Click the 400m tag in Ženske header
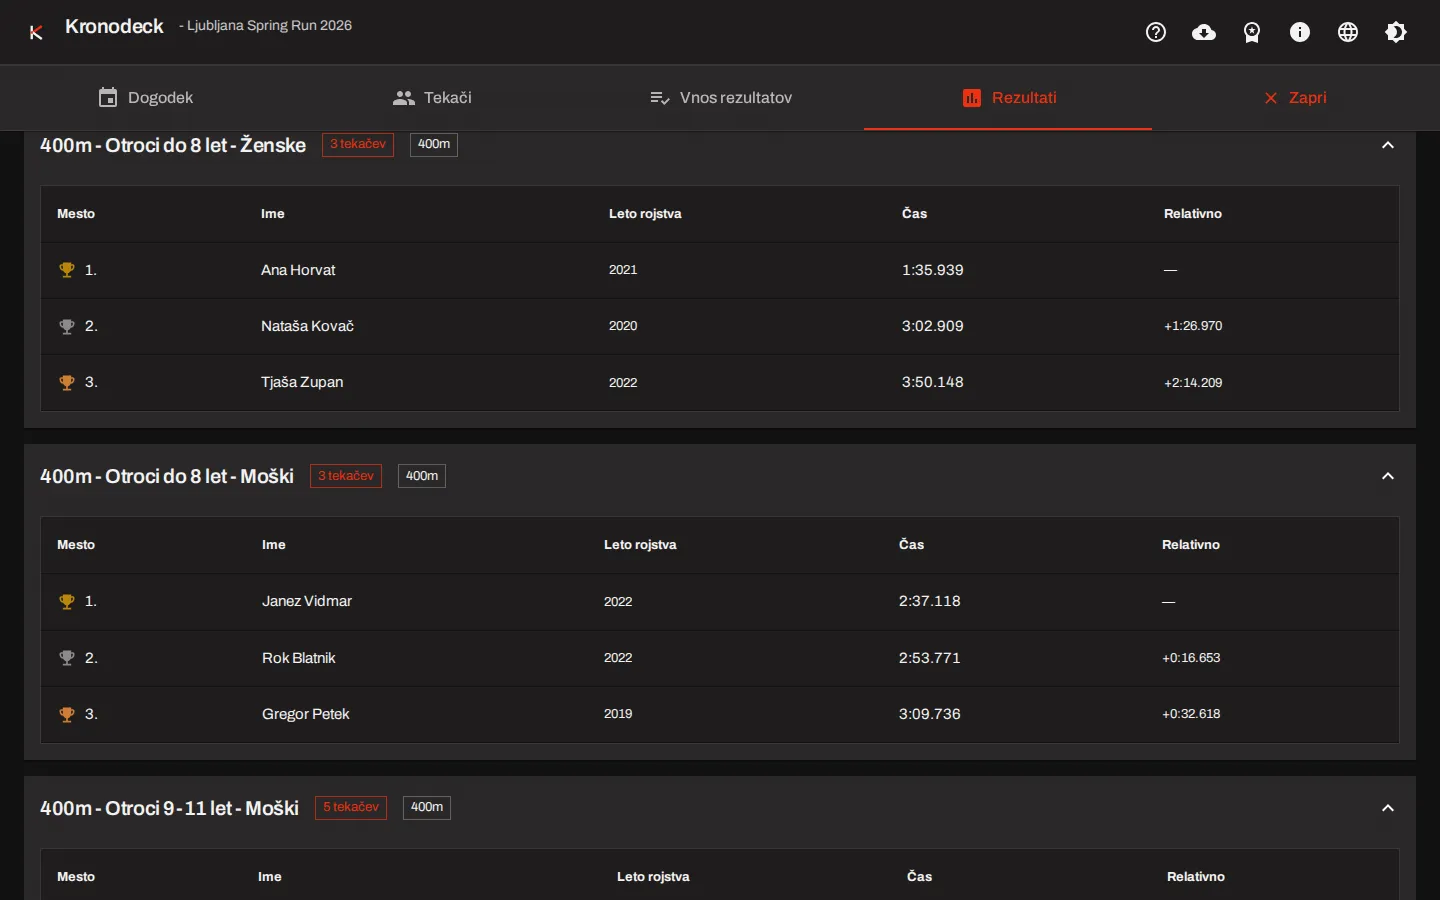1440x900 pixels. [434, 145]
